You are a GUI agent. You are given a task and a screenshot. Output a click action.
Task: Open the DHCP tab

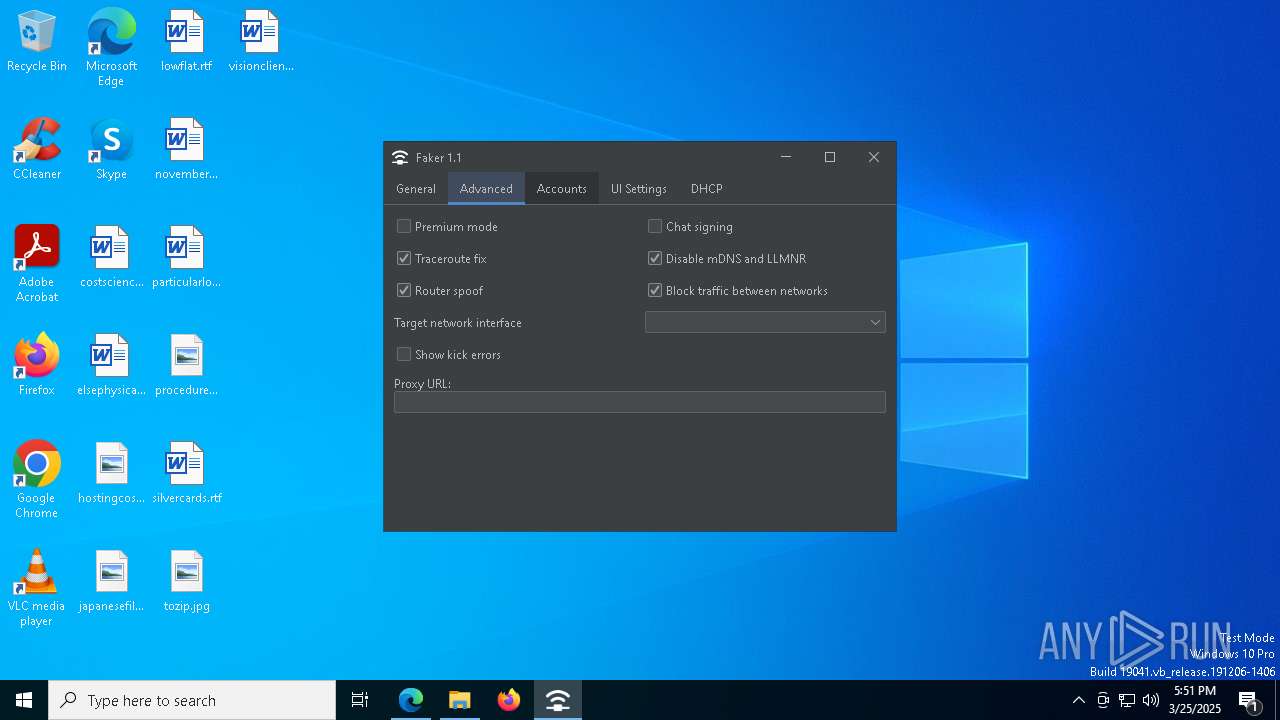pos(707,189)
